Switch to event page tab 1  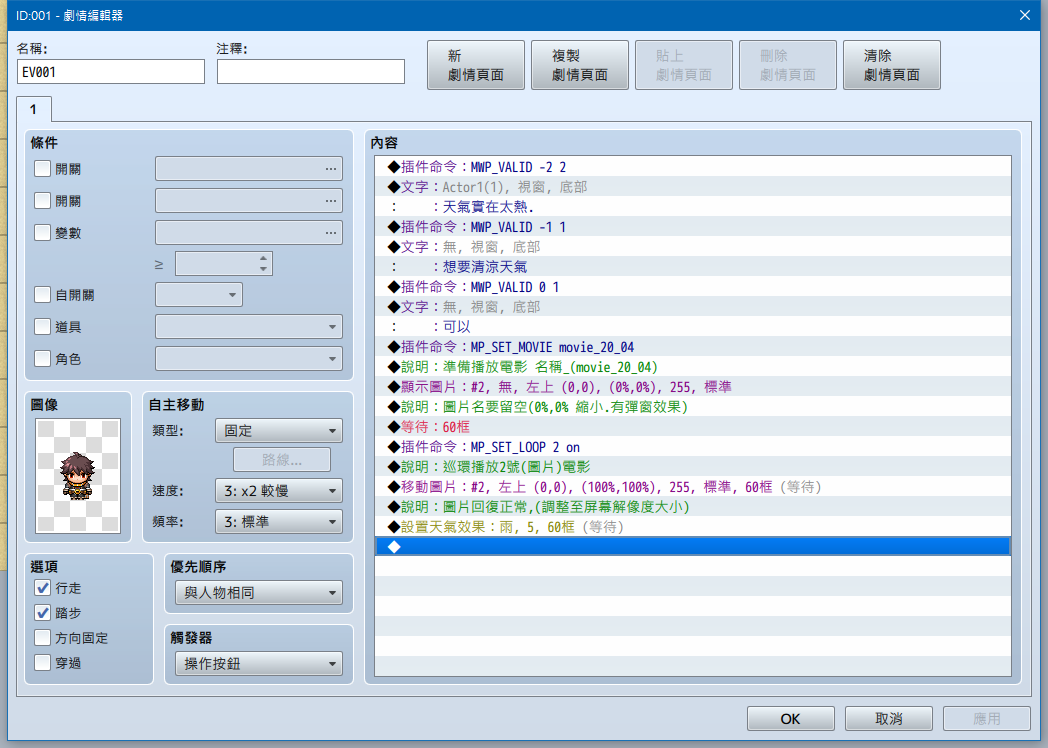(33, 110)
